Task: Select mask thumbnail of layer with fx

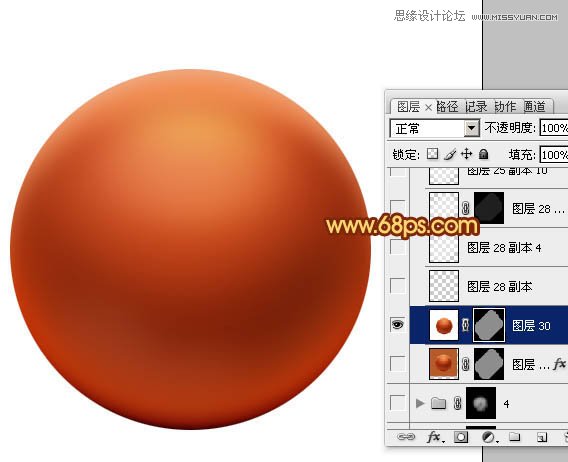Action: coord(489,364)
